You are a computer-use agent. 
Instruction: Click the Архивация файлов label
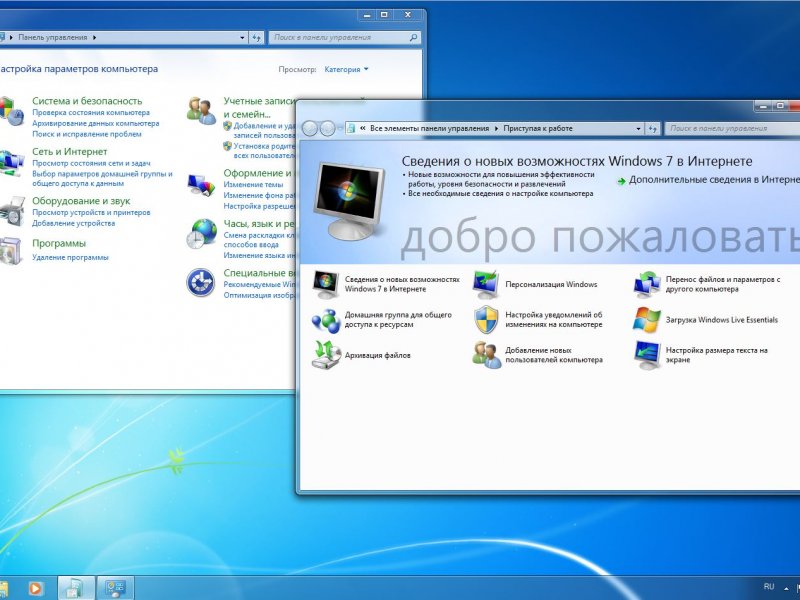pos(378,355)
